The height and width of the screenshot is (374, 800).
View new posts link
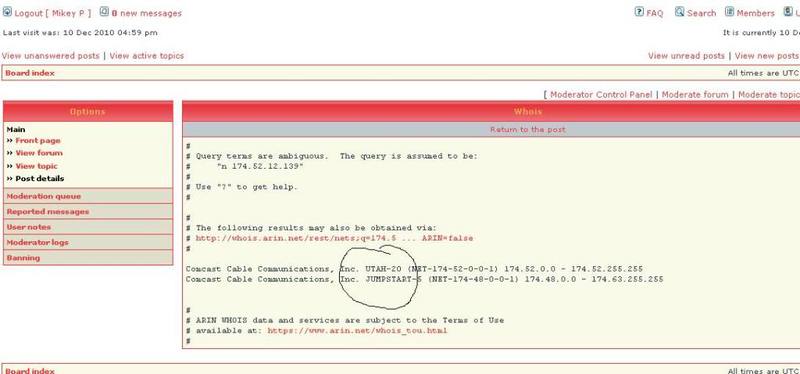(766, 56)
